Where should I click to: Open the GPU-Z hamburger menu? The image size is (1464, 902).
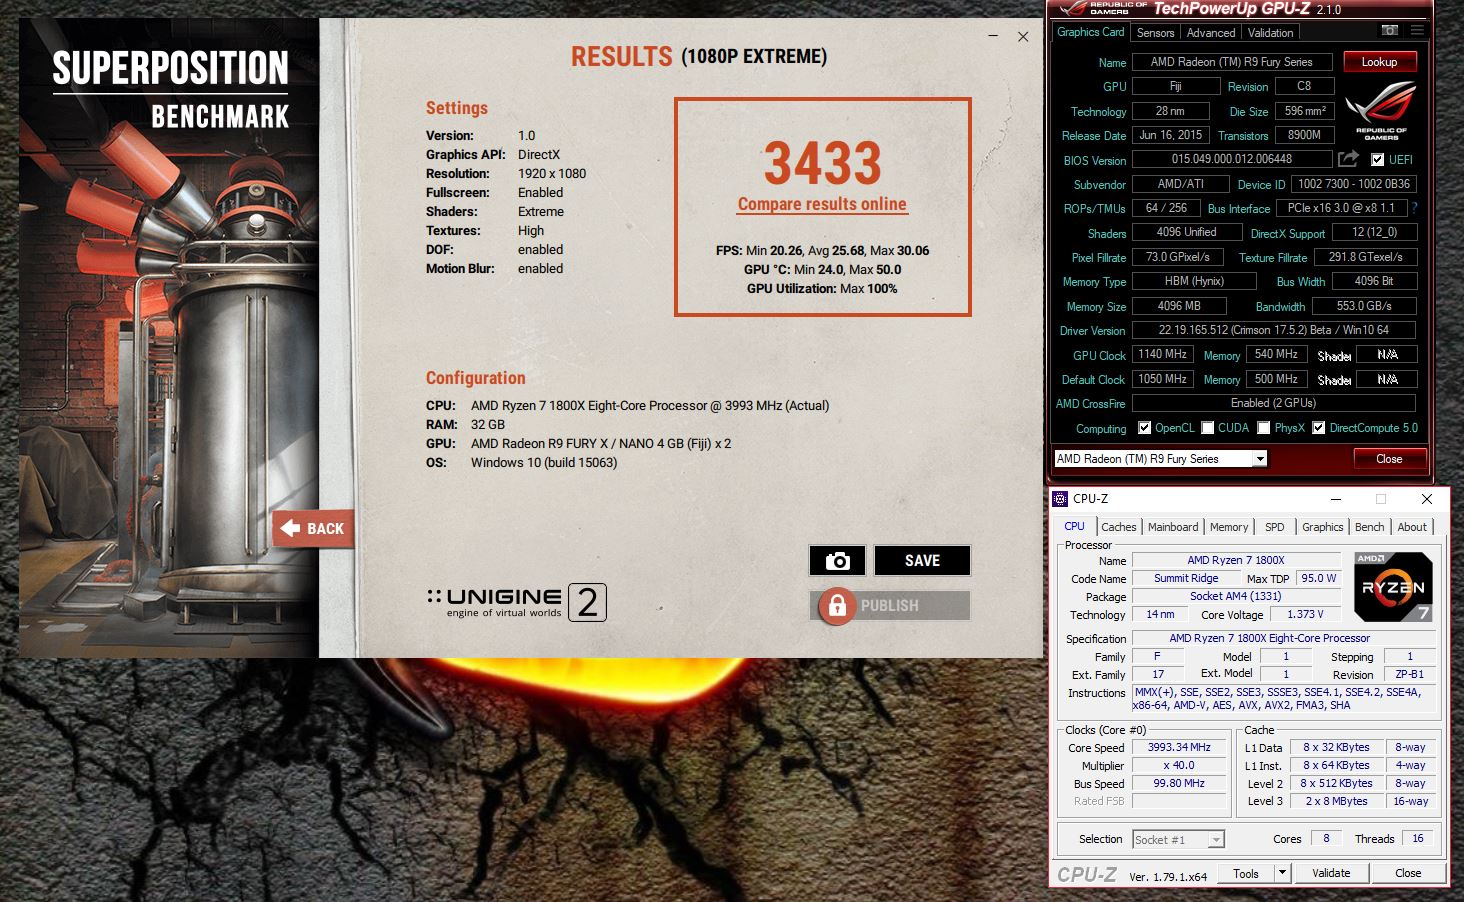(x=1417, y=31)
